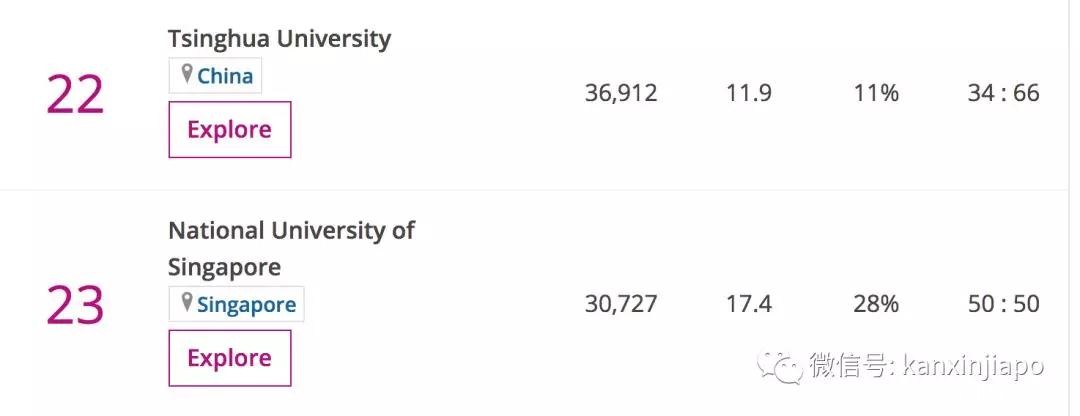Image resolution: width=1080 pixels, height=416 pixels.
Task: Click the 11% international students value
Action: [x=876, y=93]
